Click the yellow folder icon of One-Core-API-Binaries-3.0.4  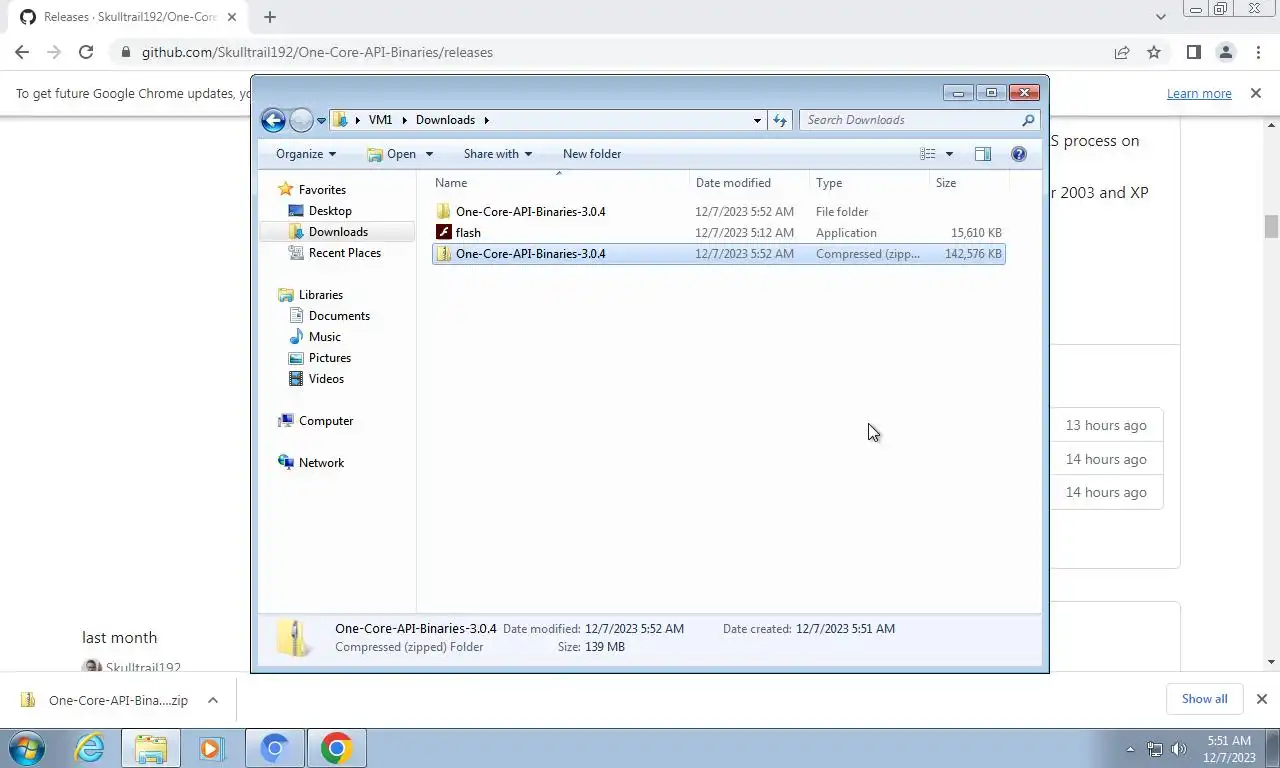(x=444, y=212)
